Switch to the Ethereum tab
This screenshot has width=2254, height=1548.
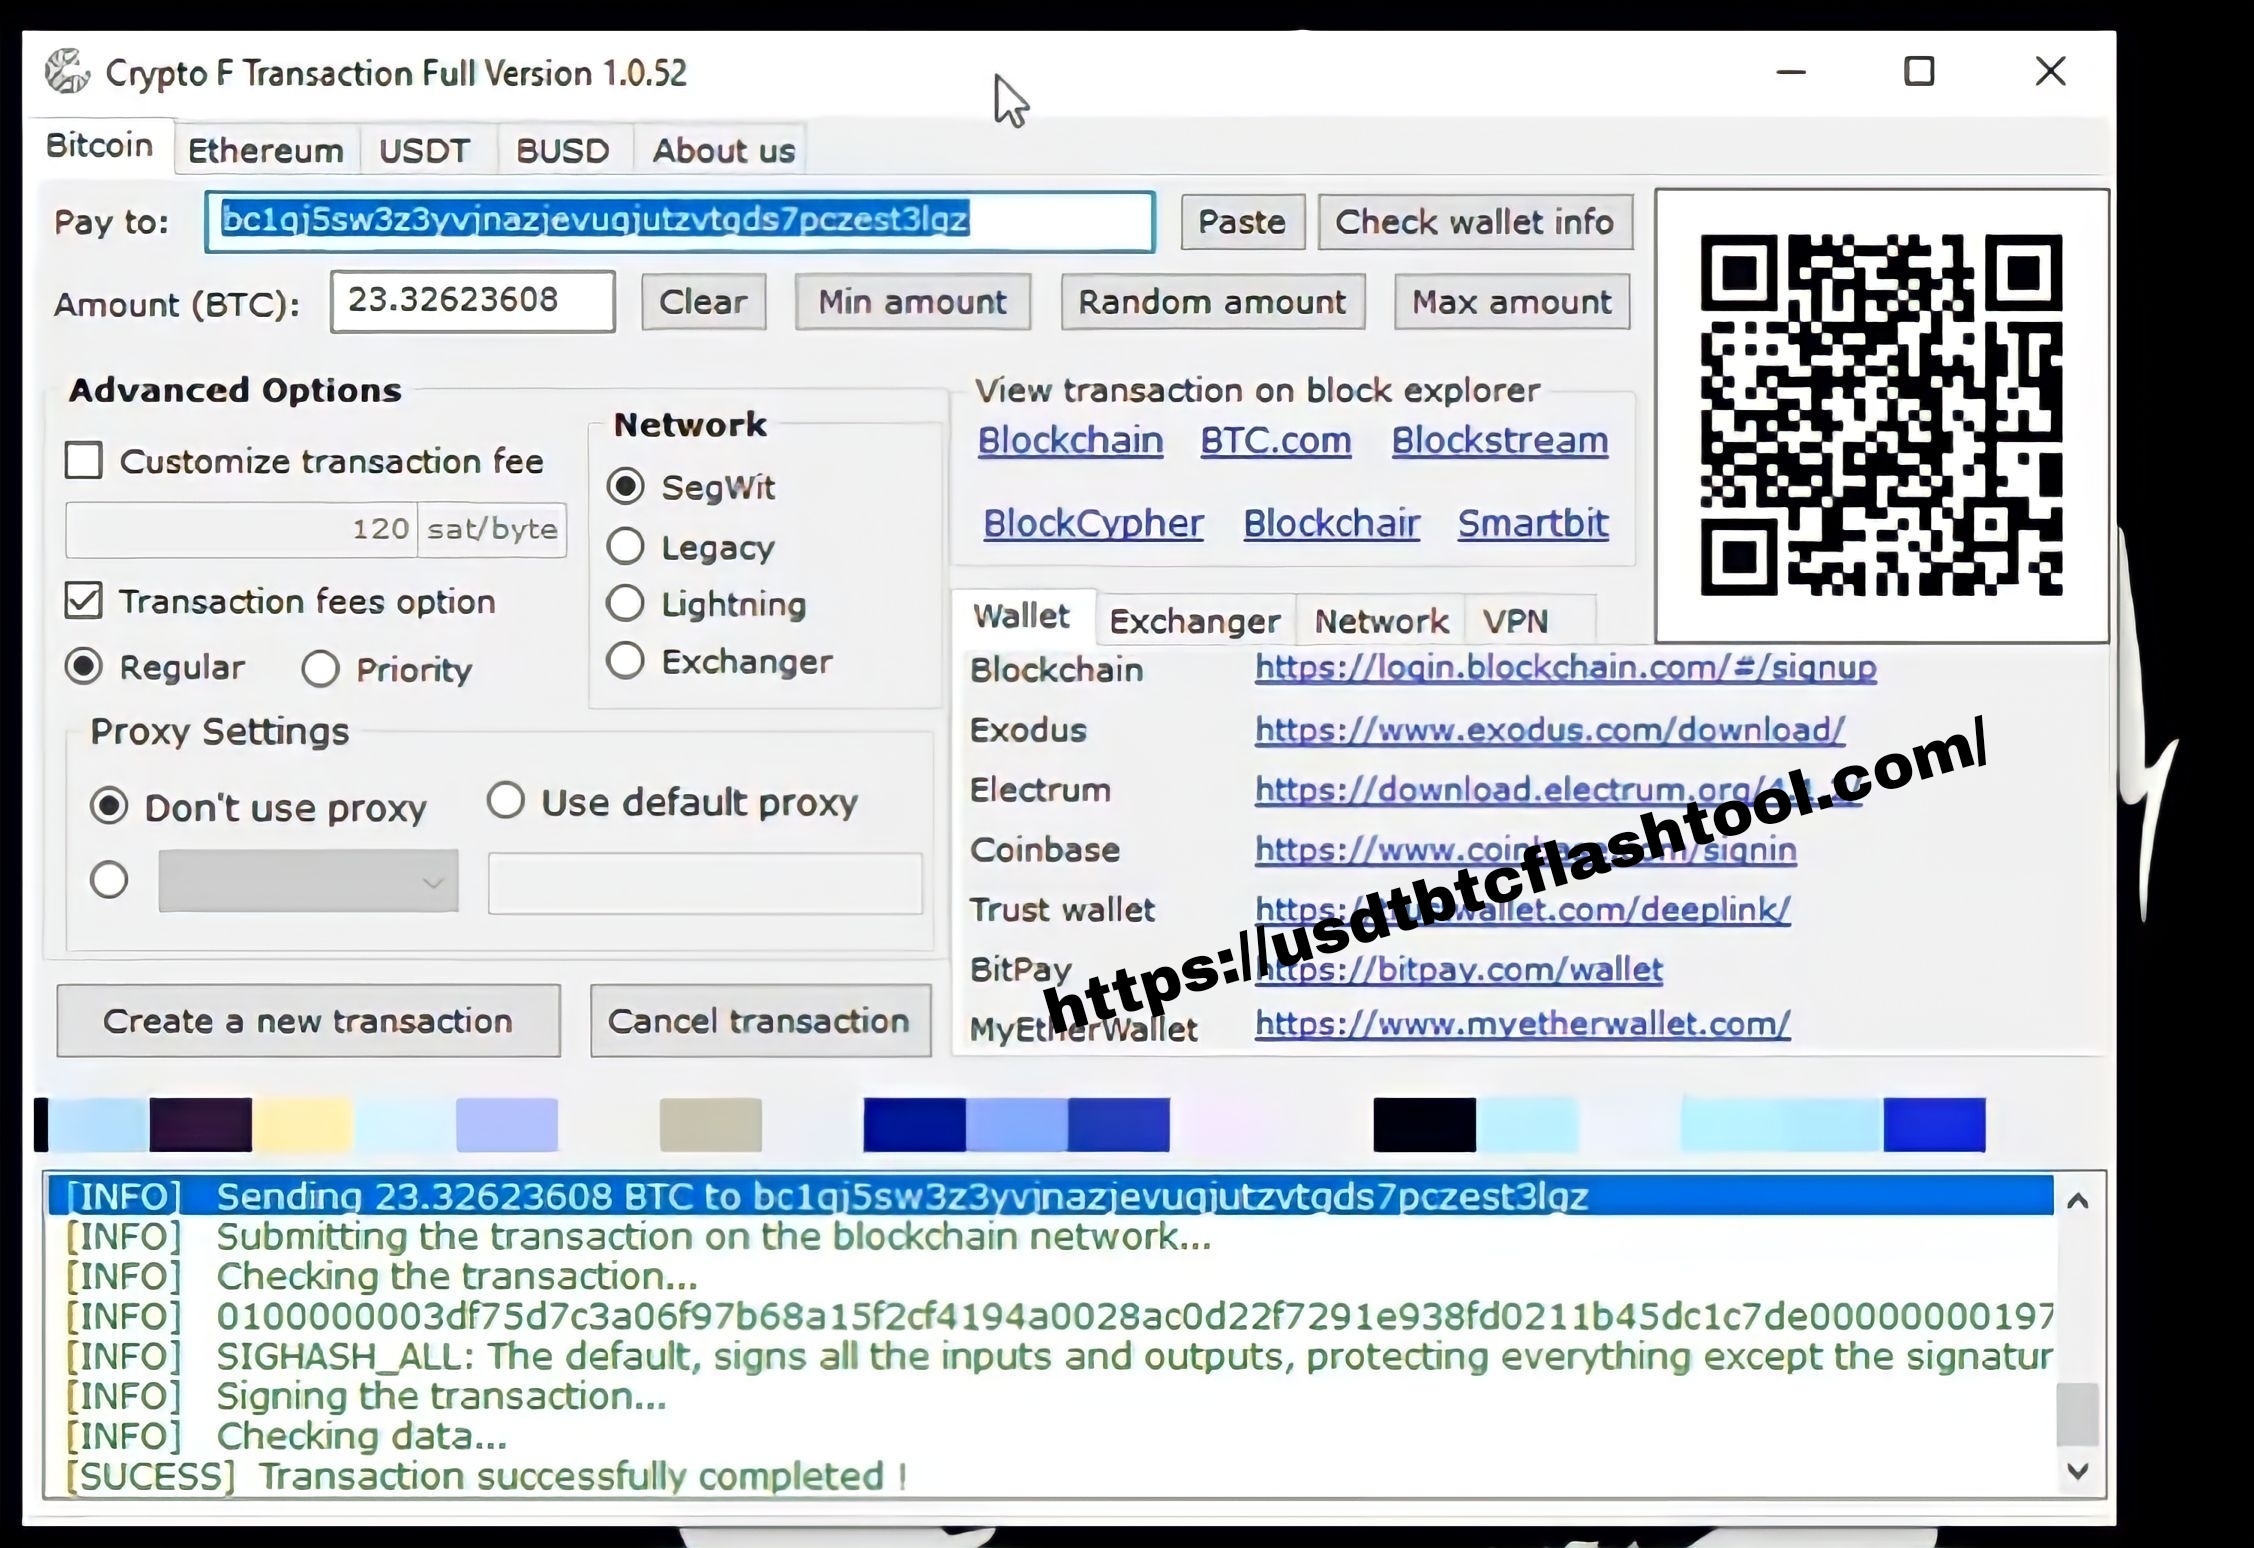264,151
